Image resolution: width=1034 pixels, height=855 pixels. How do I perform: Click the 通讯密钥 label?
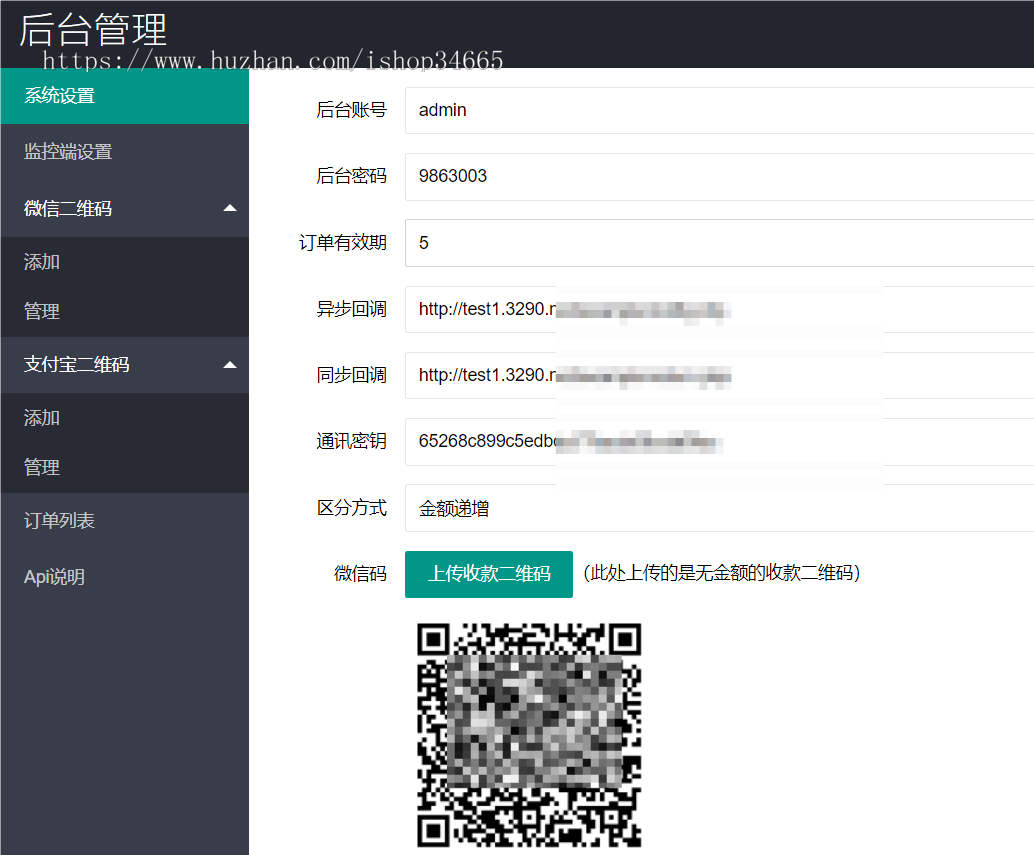351,441
